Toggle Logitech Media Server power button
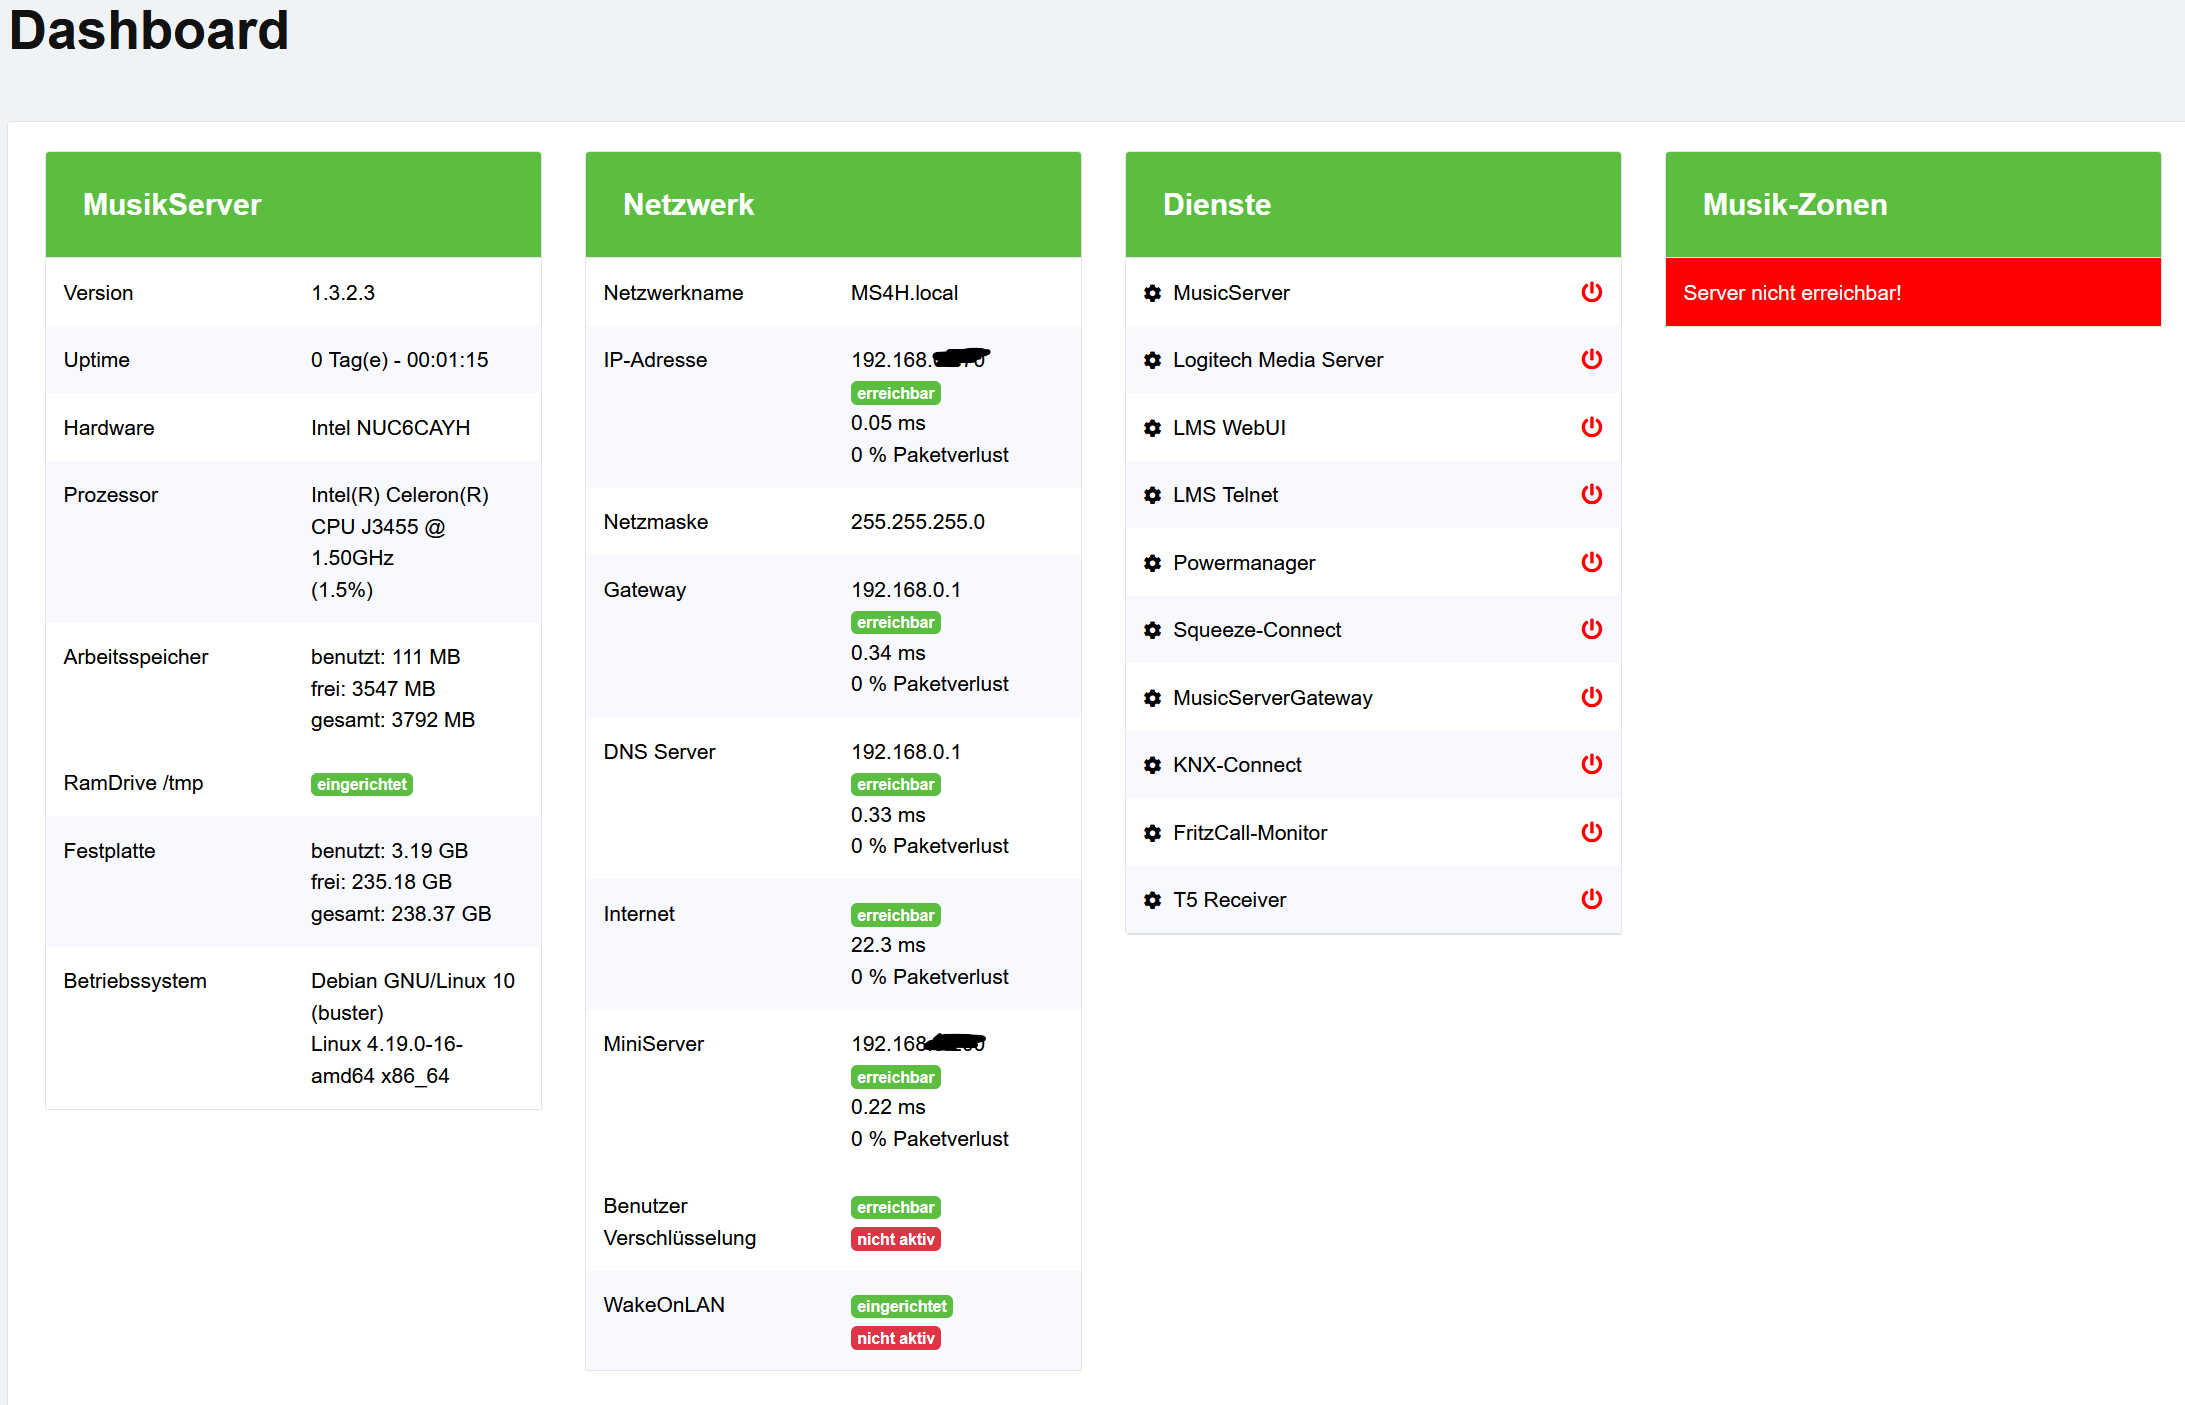 (1591, 359)
